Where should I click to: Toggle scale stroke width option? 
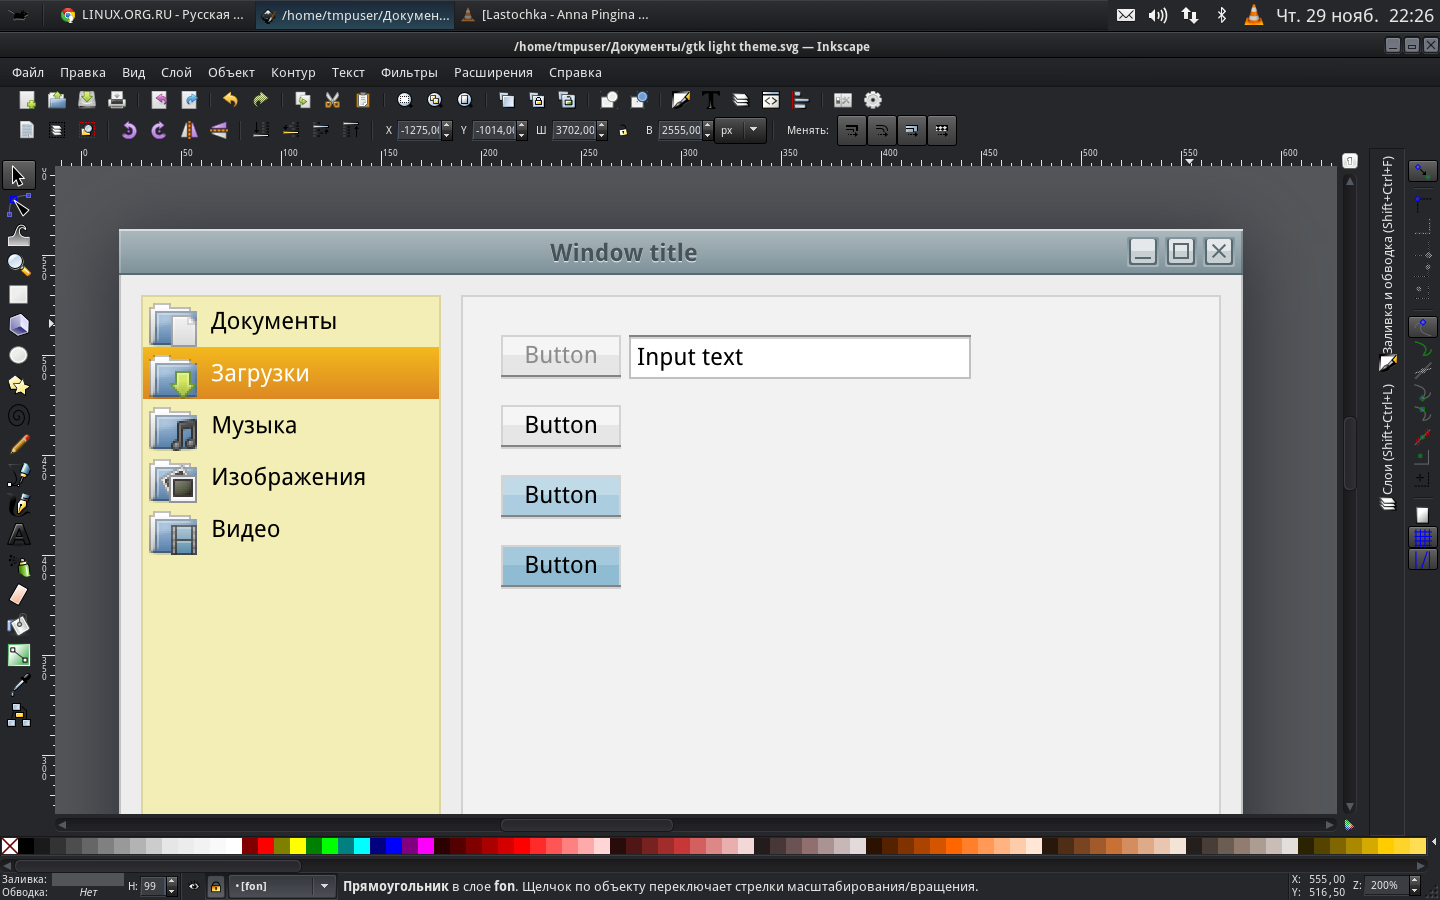tap(852, 130)
